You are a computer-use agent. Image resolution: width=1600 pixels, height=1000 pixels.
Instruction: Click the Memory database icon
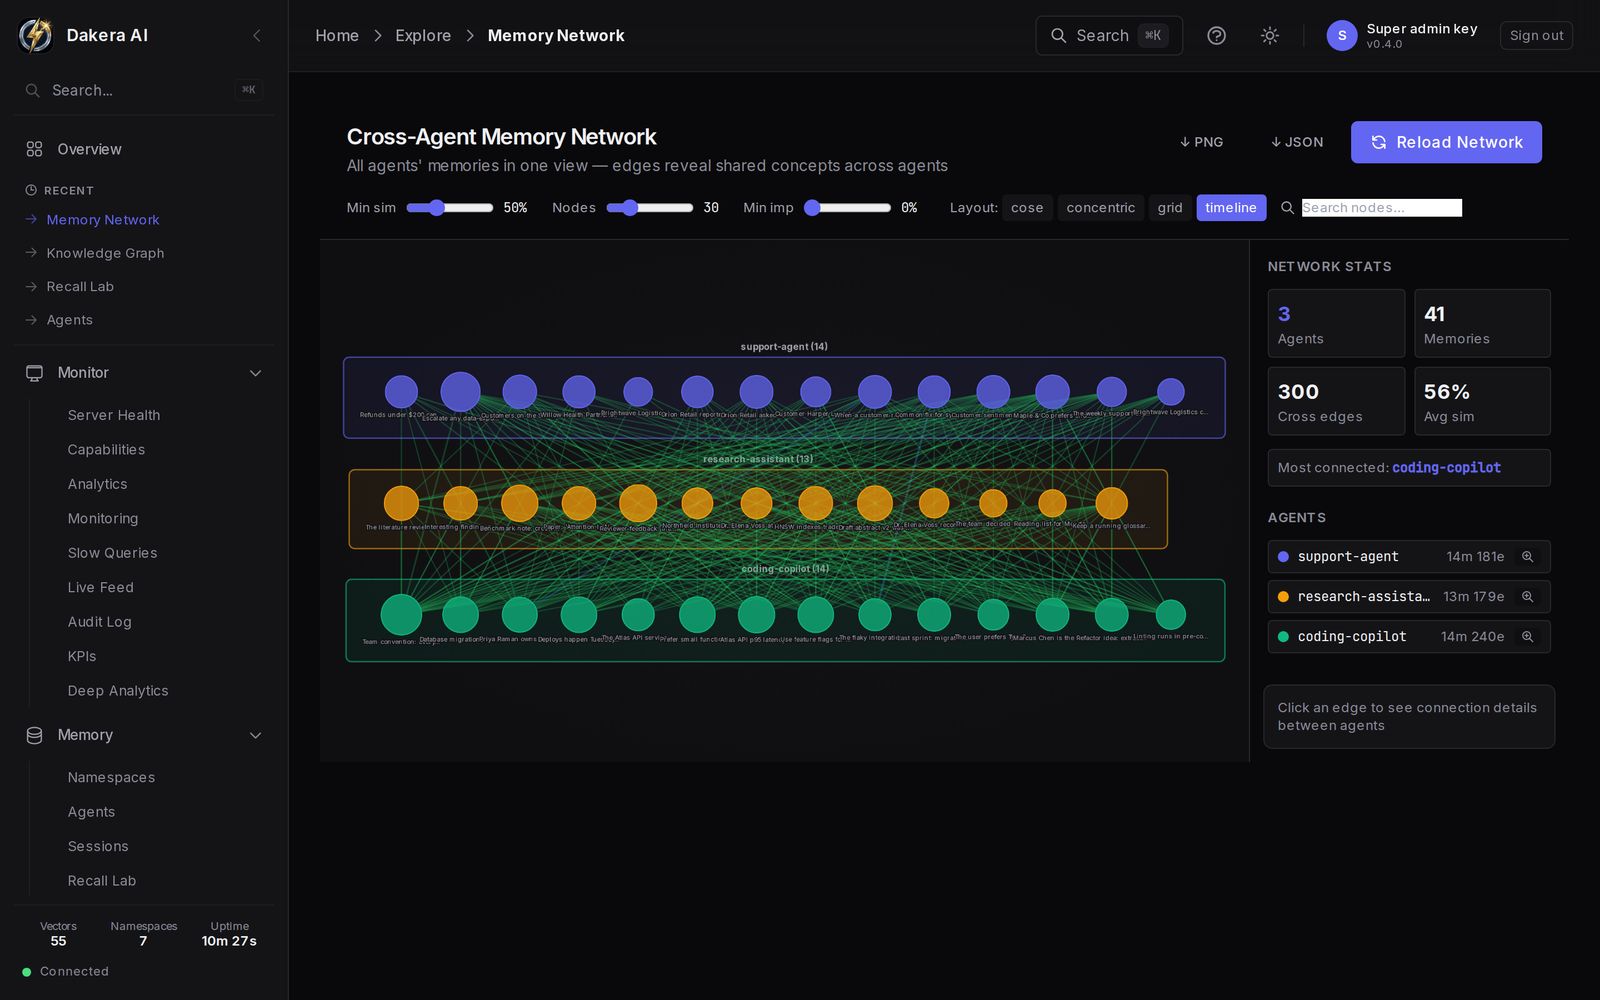point(34,735)
